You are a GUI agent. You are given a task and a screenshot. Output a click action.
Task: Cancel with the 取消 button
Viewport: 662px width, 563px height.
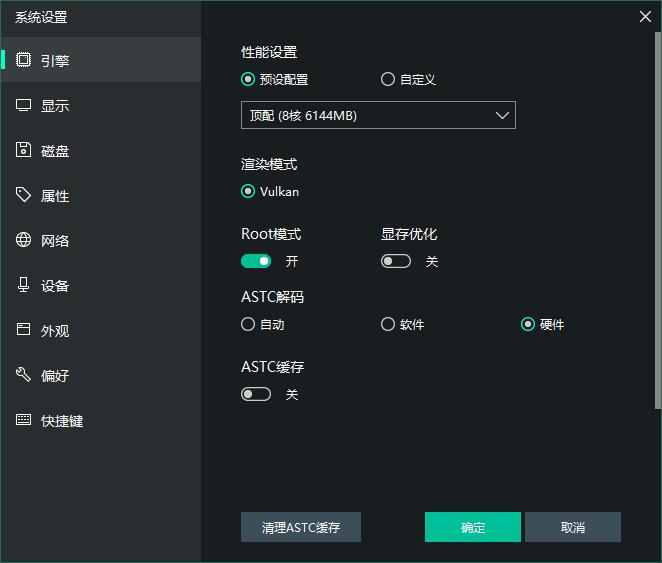[x=572, y=527]
